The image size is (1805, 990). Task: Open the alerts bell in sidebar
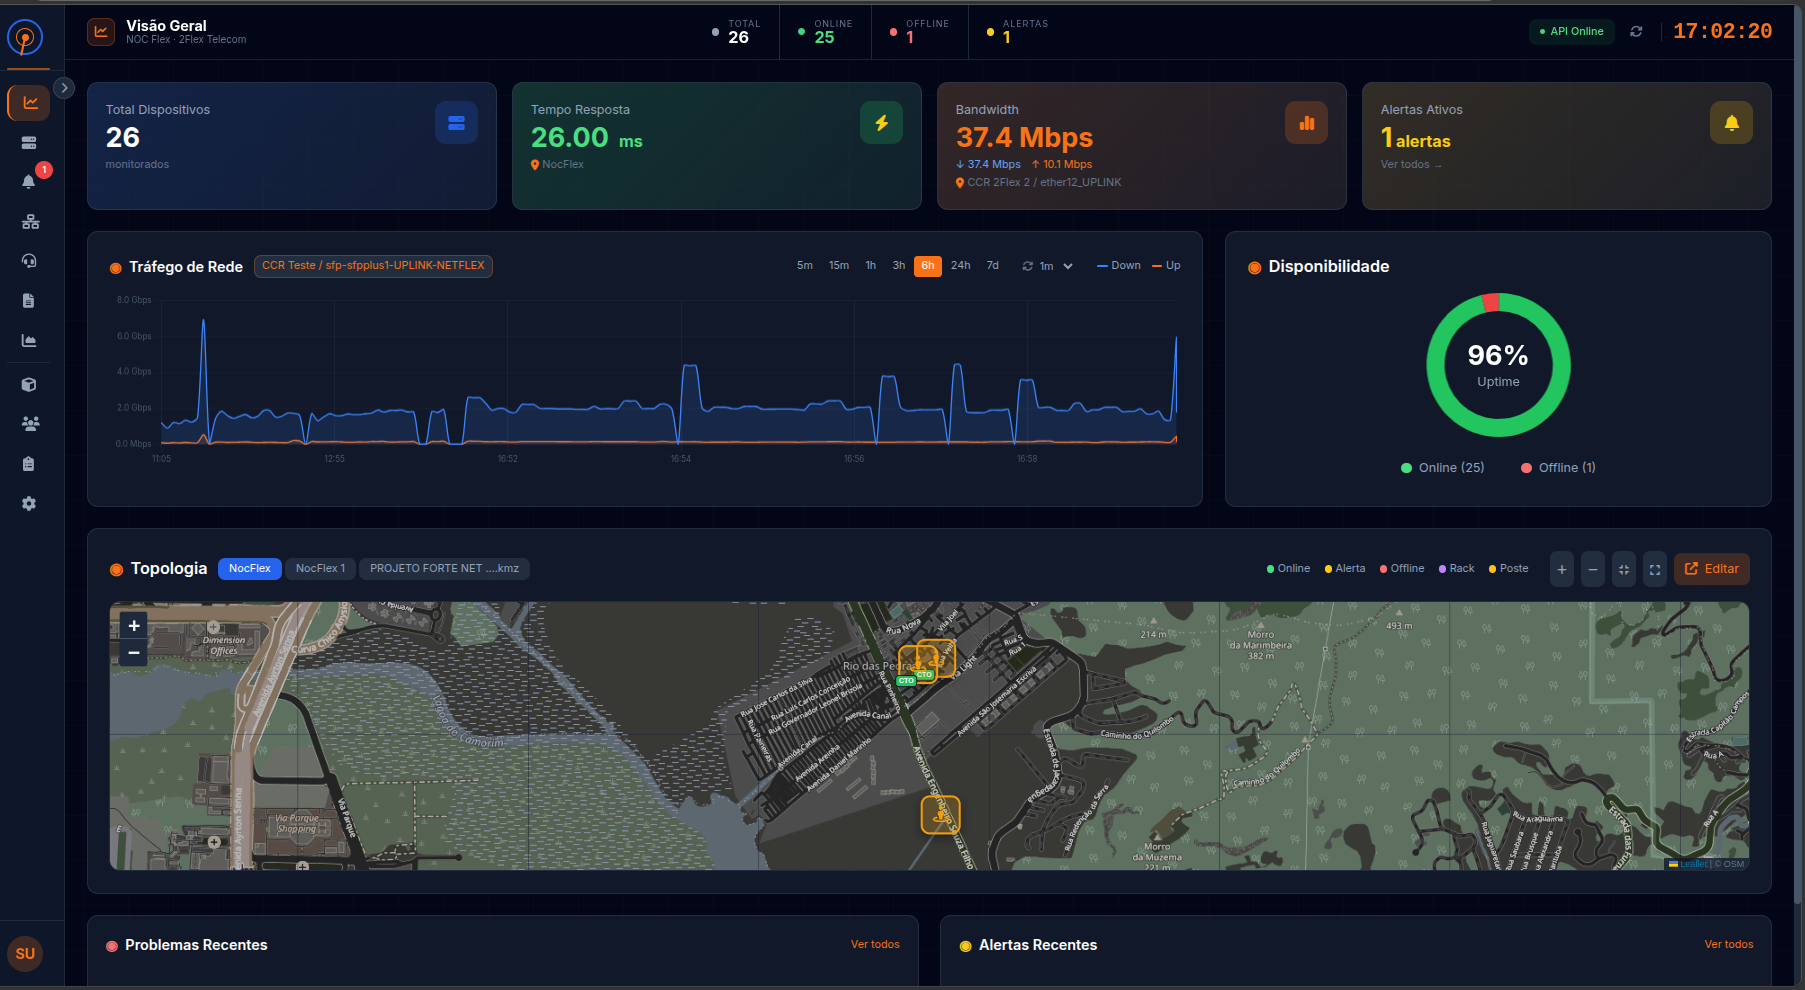pos(29,182)
